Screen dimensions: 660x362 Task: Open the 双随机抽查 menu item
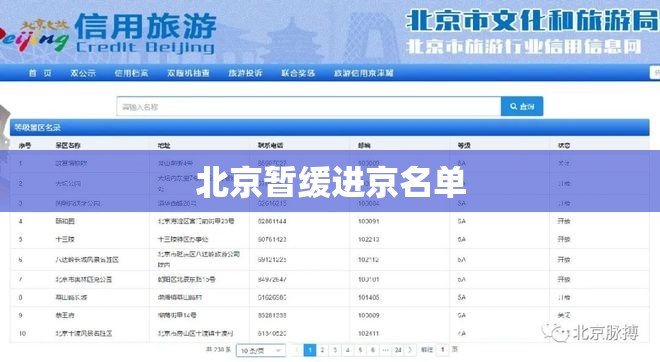pyautogui.click(x=188, y=73)
